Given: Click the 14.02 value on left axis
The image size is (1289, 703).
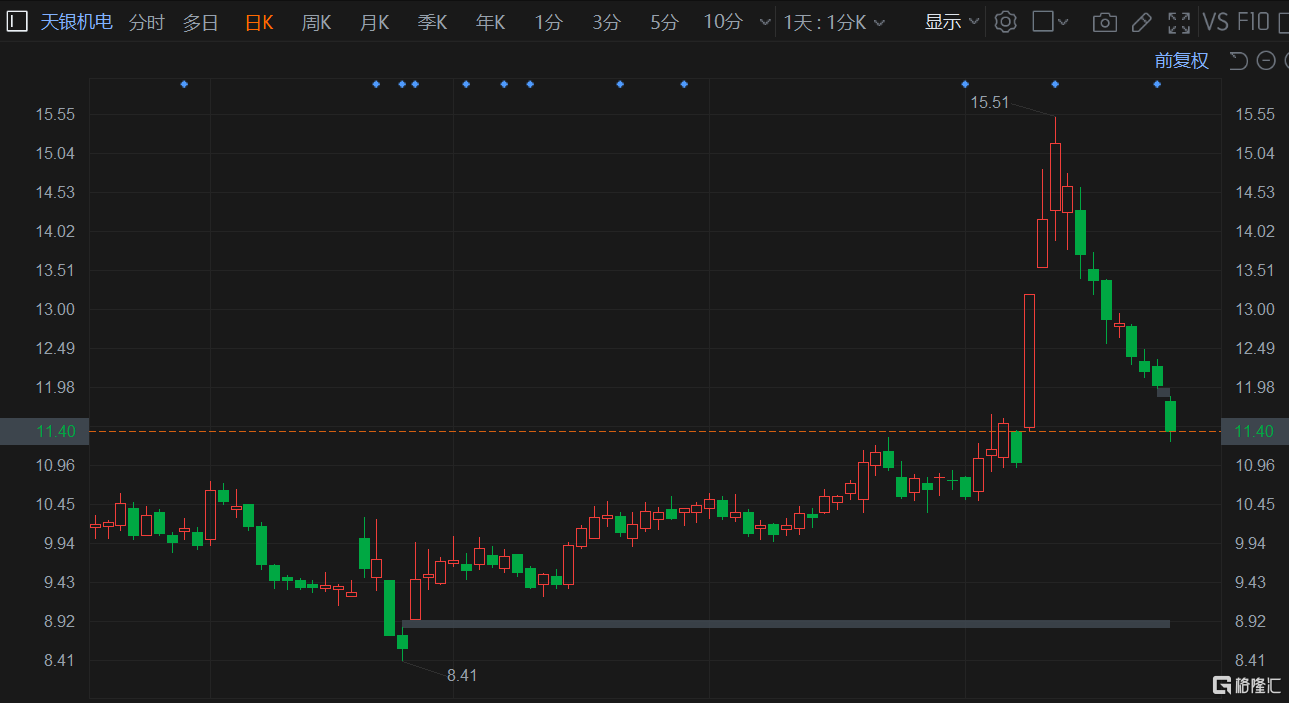Looking at the screenshot, I should click(x=55, y=231).
